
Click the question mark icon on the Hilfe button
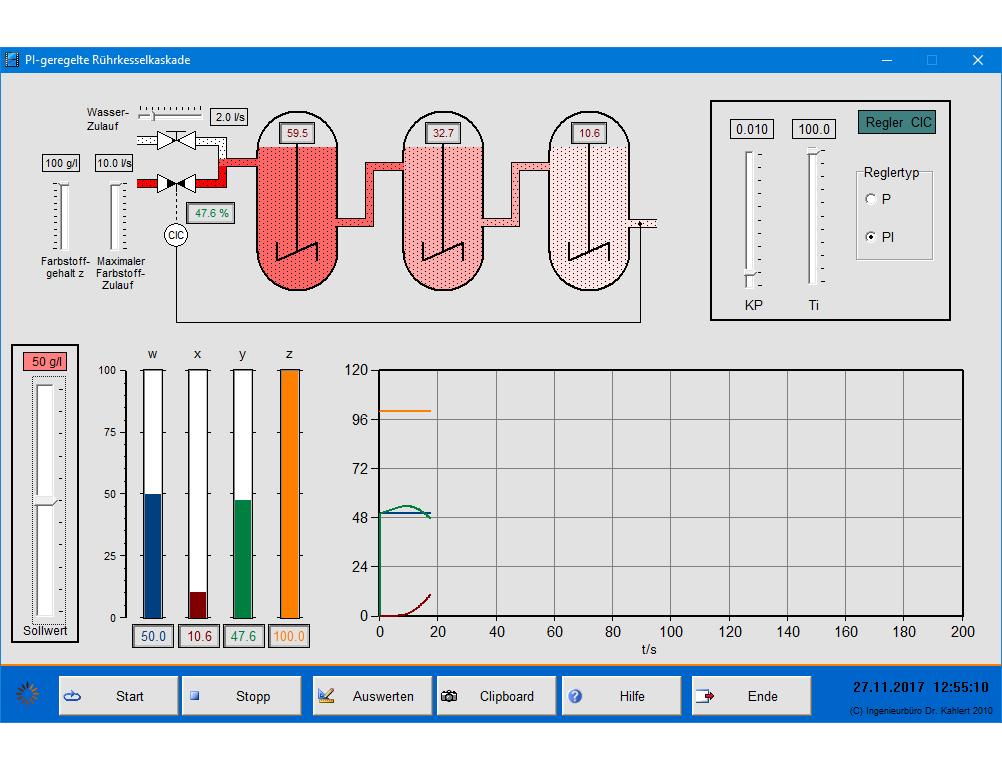click(575, 696)
